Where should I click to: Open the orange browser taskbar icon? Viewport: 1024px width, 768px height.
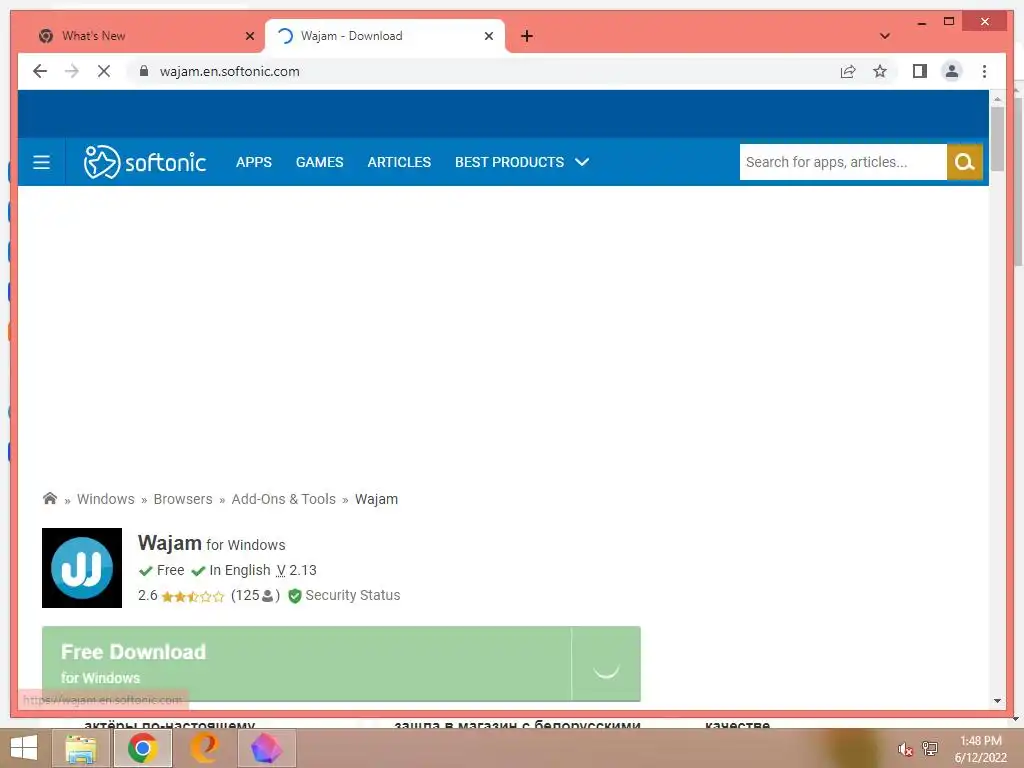click(x=204, y=748)
